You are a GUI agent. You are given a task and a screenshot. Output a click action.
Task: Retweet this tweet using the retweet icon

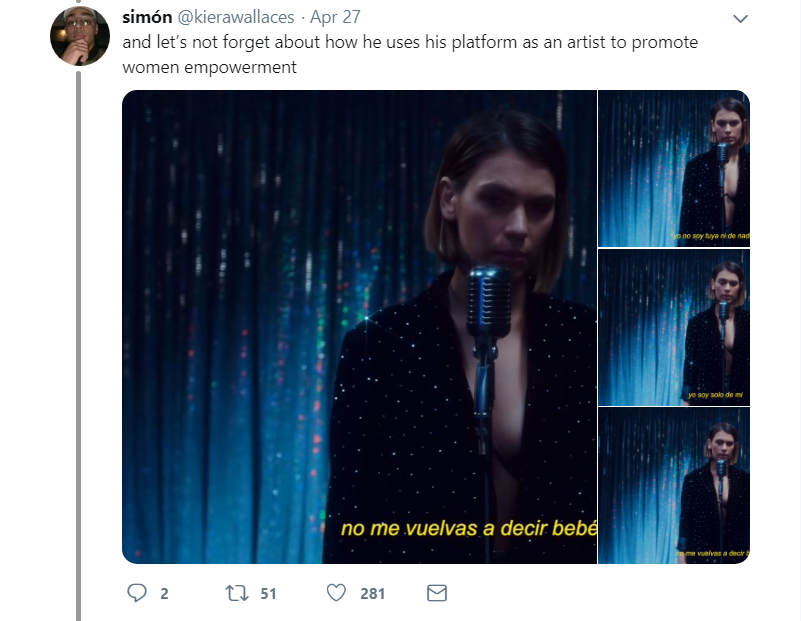237,593
